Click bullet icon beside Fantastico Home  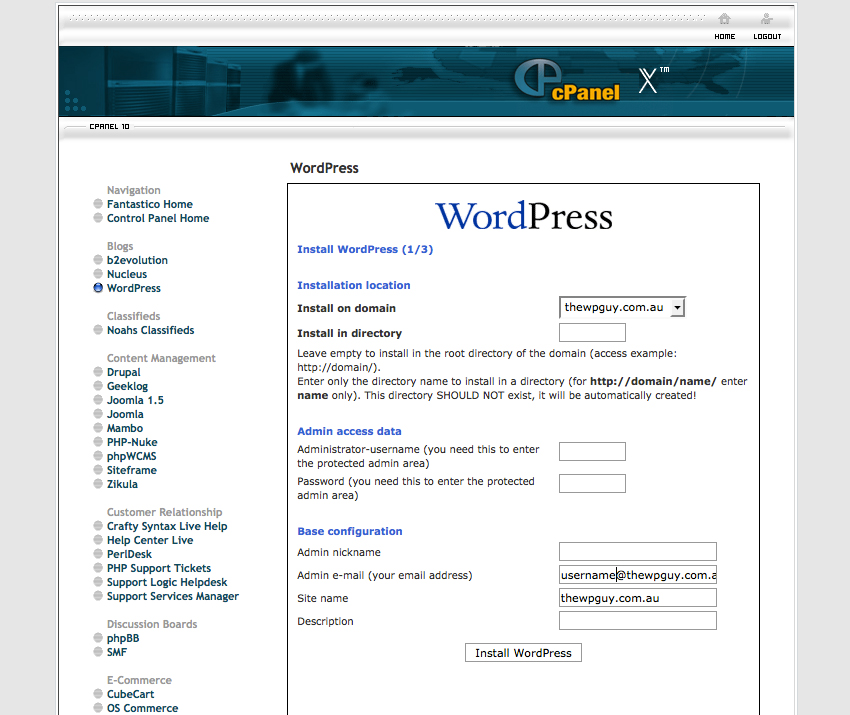[x=98, y=204]
